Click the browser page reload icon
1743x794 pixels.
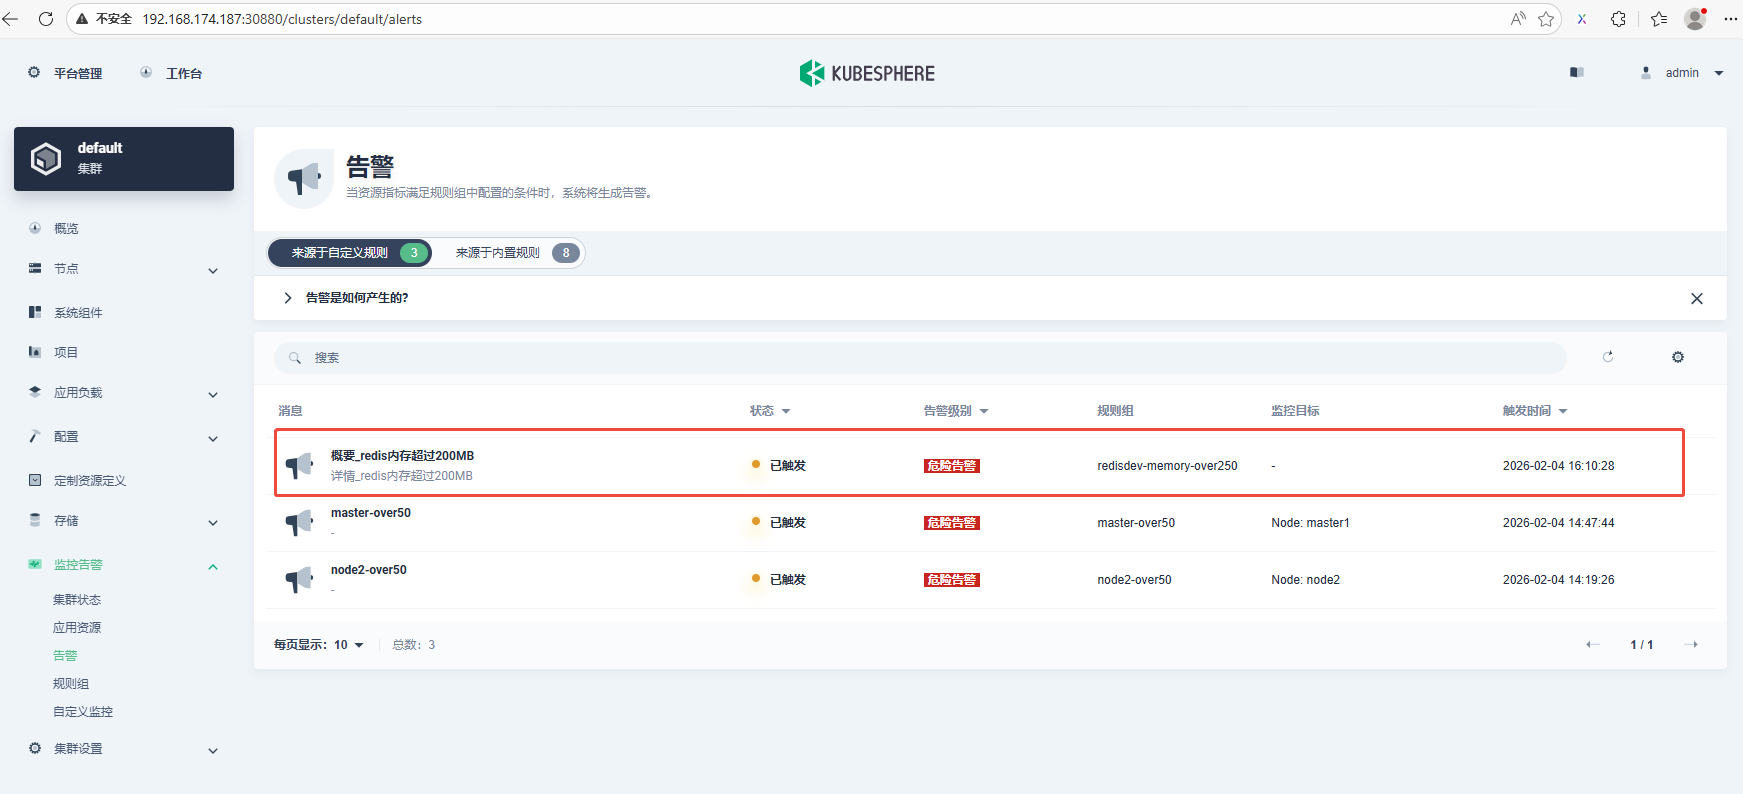click(x=46, y=19)
